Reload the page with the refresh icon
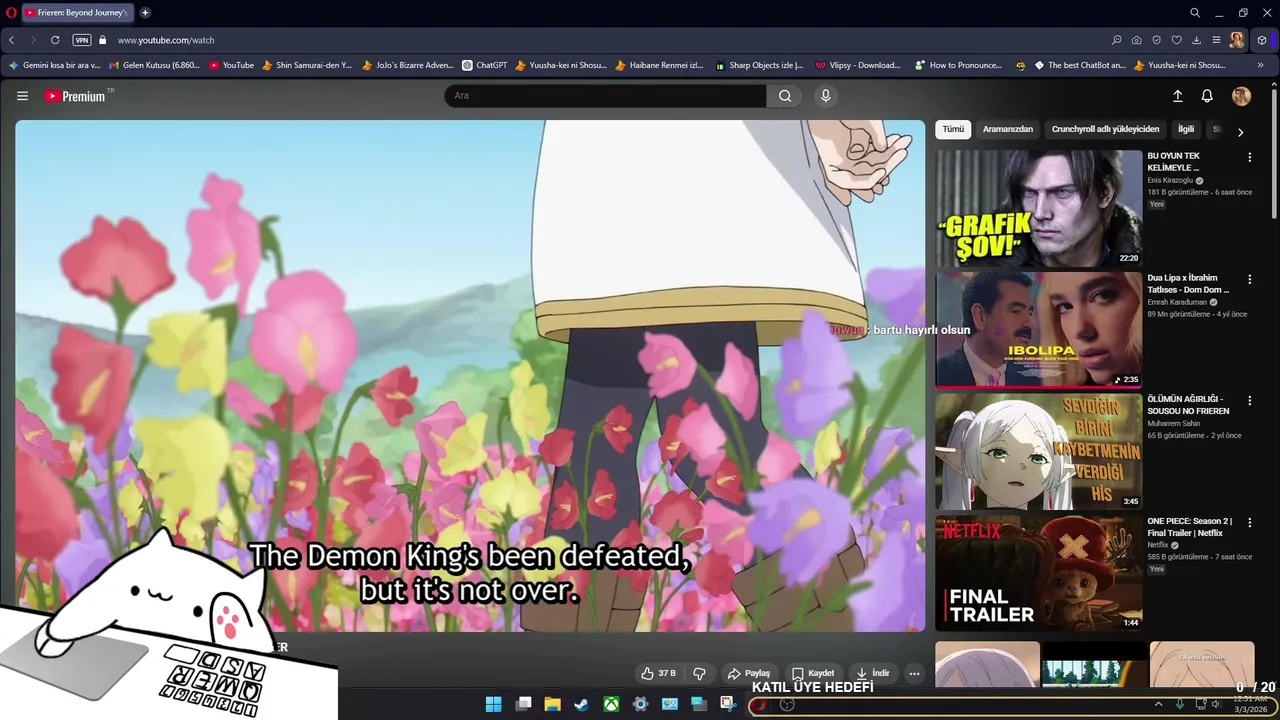This screenshot has height=720, width=1280. pyautogui.click(x=55, y=40)
